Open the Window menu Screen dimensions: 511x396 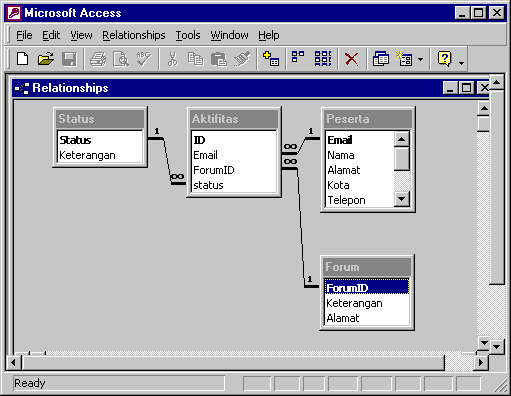click(x=229, y=35)
